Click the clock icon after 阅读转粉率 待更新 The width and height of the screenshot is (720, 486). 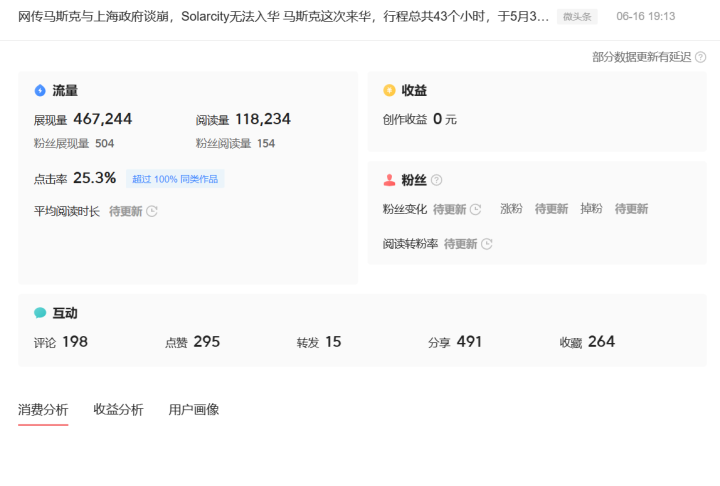(x=486, y=244)
